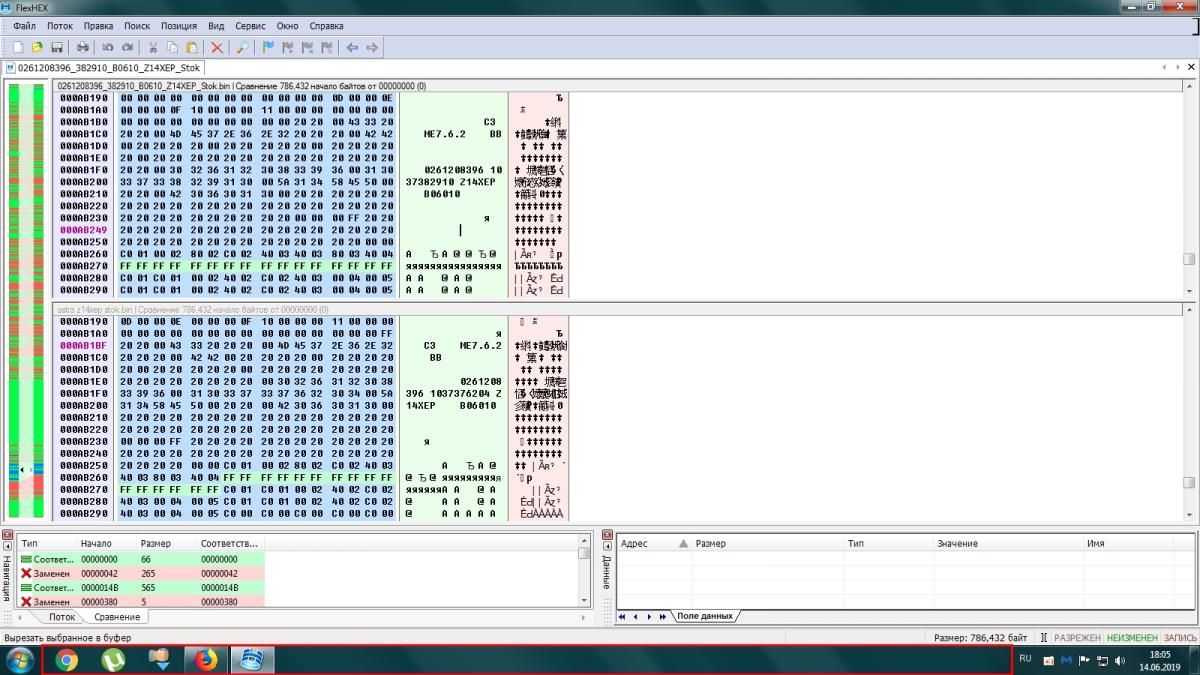Open the Окно menu
This screenshot has width=1200, height=675.
click(x=288, y=25)
